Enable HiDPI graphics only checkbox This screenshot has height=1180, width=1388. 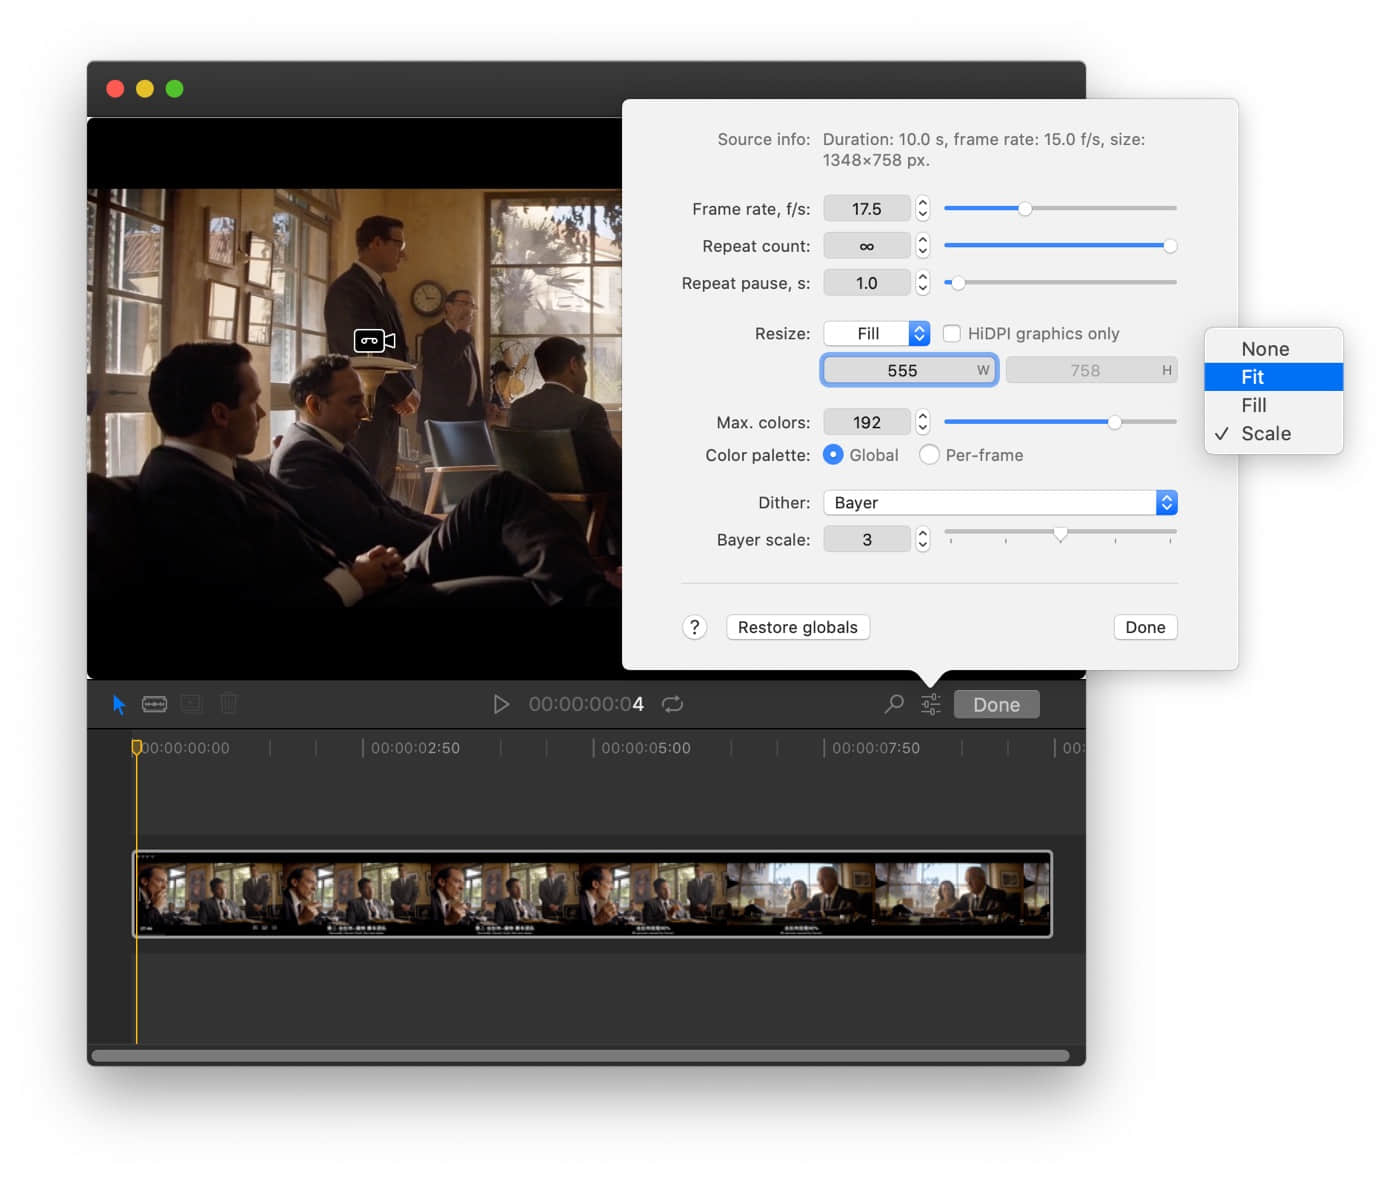(952, 333)
